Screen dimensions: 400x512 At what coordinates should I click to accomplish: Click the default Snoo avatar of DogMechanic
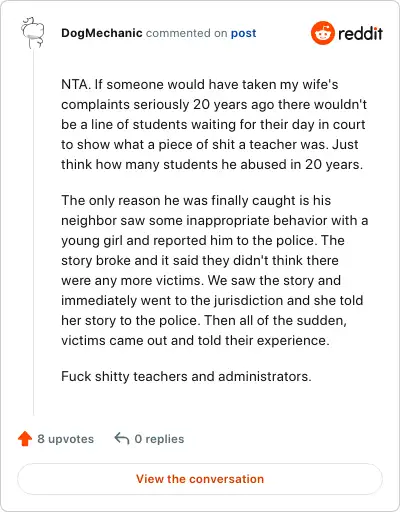tap(33, 33)
